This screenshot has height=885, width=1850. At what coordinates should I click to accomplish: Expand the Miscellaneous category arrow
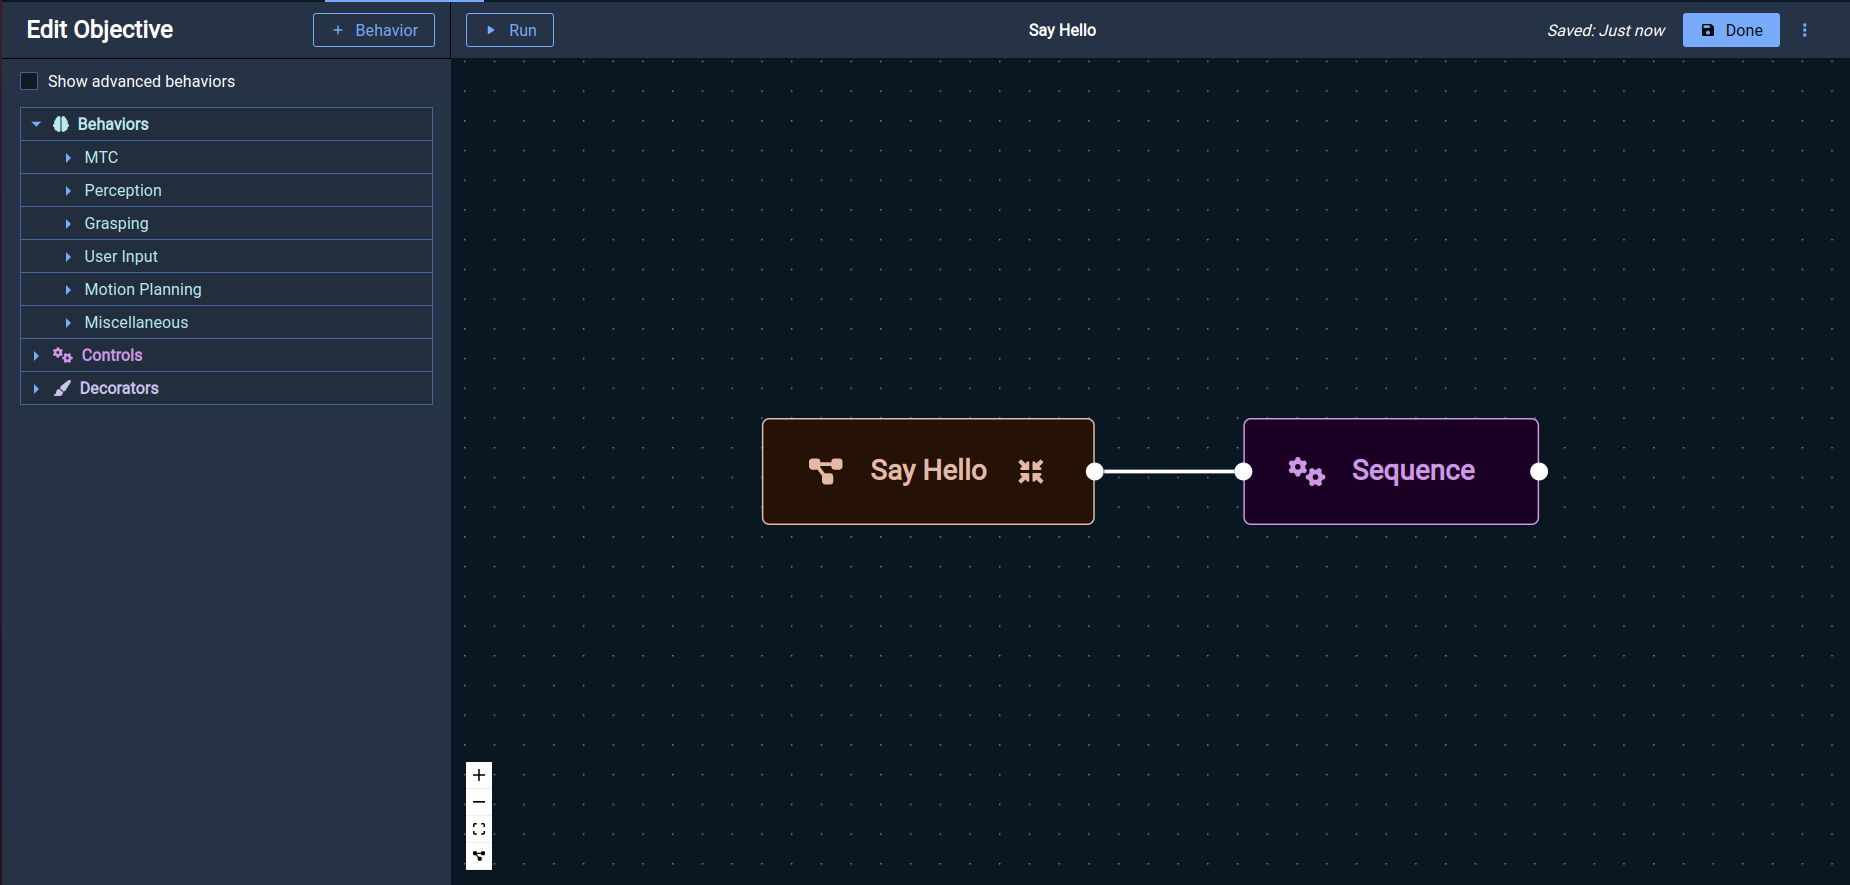(68, 322)
